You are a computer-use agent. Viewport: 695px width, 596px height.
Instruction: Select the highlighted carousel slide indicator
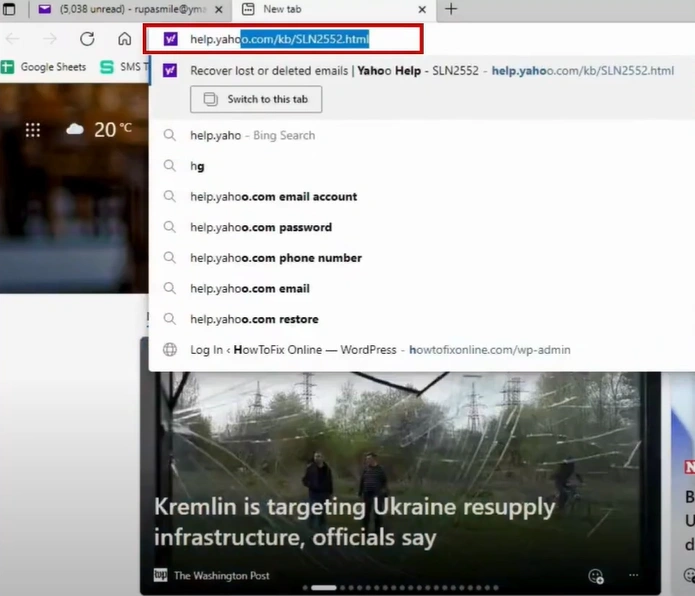(x=324, y=588)
